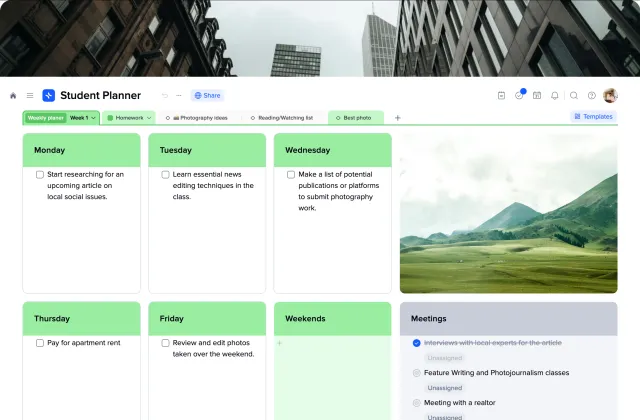Image resolution: width=640 pixels, height=420 pixels.
Task: Click the Wednesday card header
Action: tap(333, 150)
